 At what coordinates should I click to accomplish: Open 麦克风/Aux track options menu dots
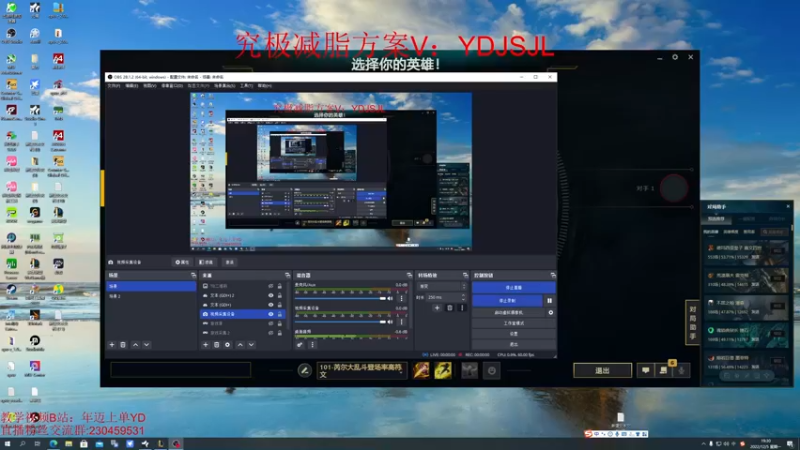[x=402, y=298]
